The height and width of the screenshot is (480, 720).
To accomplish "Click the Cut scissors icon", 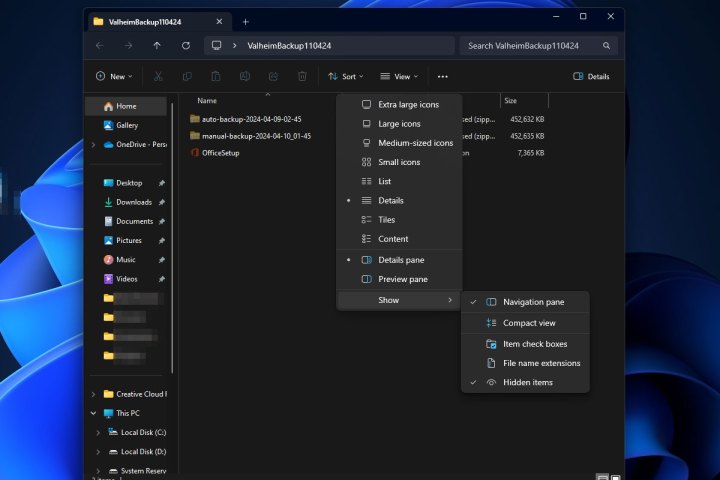I will (x=158, y=76).
